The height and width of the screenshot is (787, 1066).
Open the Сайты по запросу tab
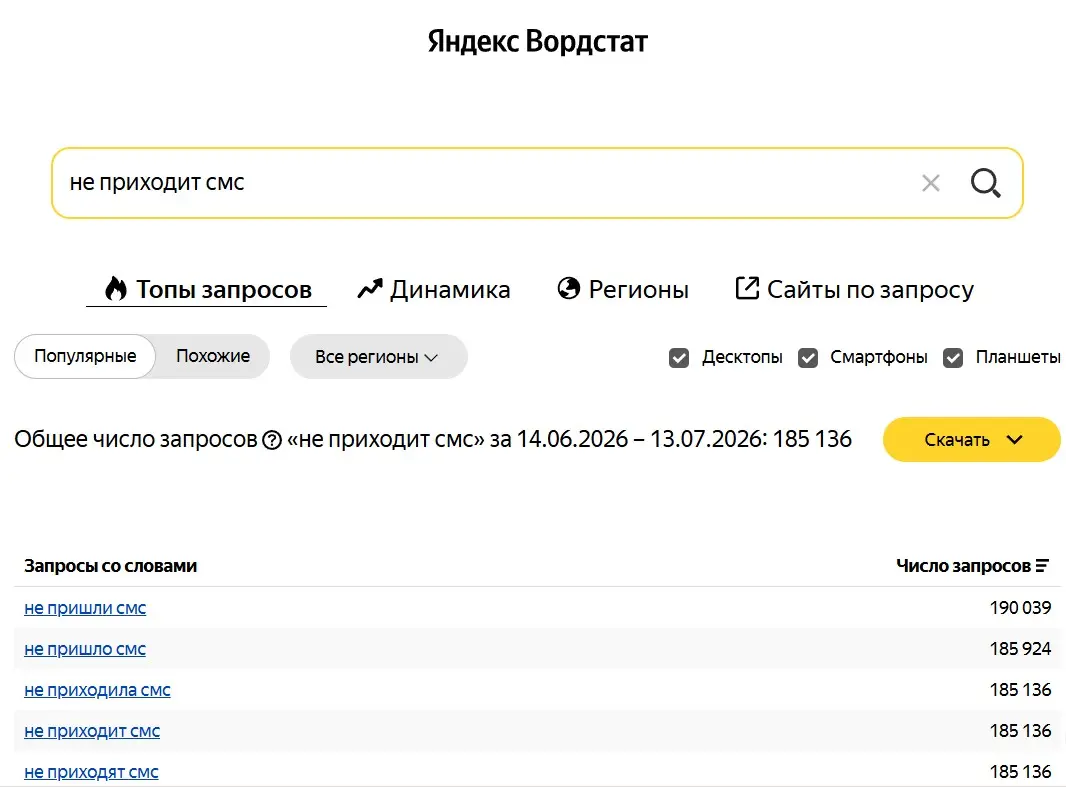coord(855,290)
